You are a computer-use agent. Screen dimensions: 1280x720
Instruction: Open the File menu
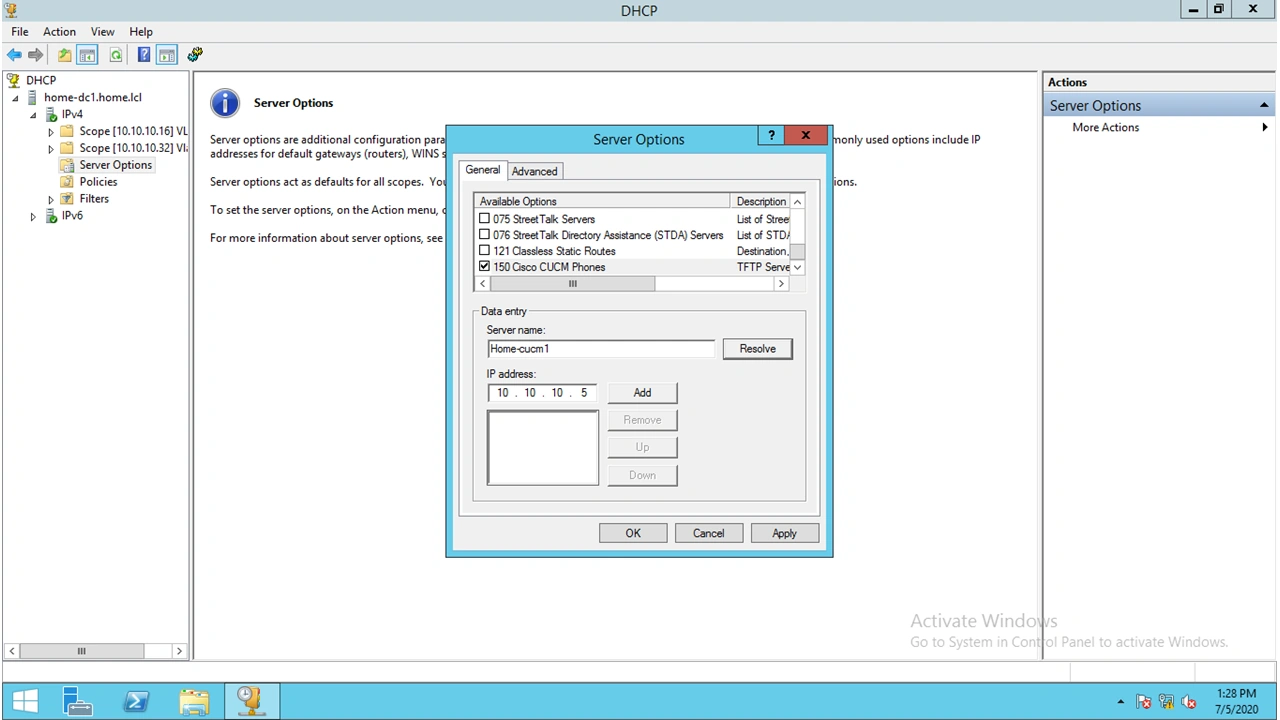[20, 32]
